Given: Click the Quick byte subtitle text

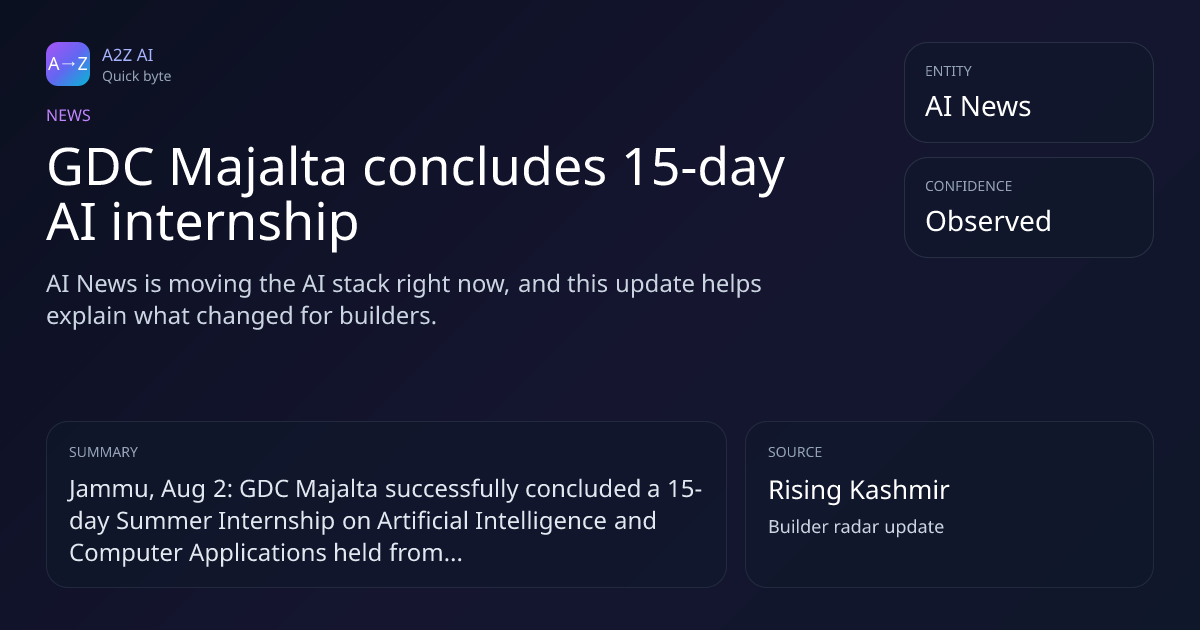Looking at the screenshot, I should (136, 76).
